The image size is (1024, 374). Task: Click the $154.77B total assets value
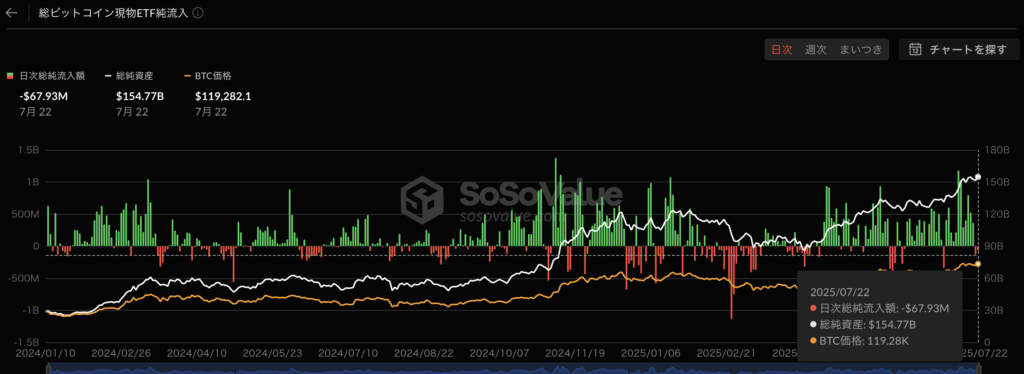click(x=140, y=97)
